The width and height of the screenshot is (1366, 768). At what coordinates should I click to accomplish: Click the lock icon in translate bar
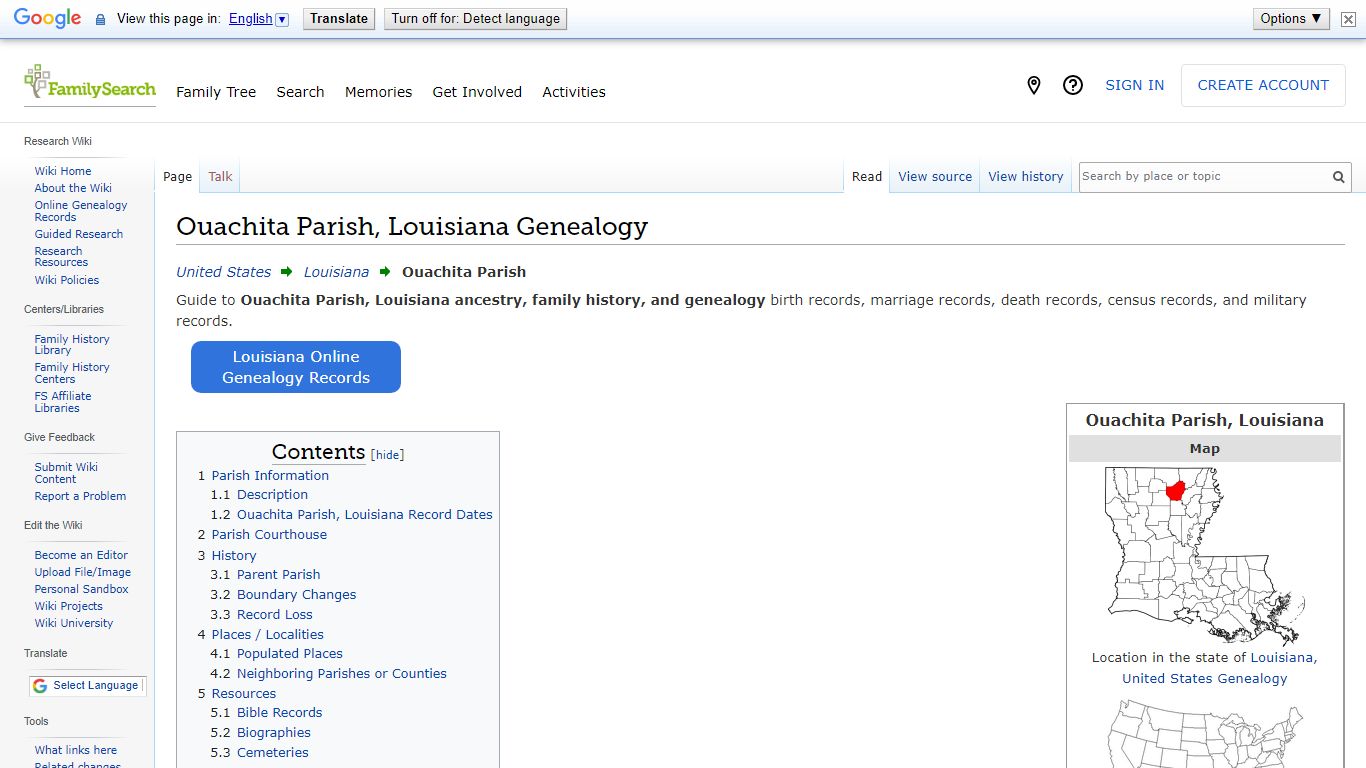[100, 19]
